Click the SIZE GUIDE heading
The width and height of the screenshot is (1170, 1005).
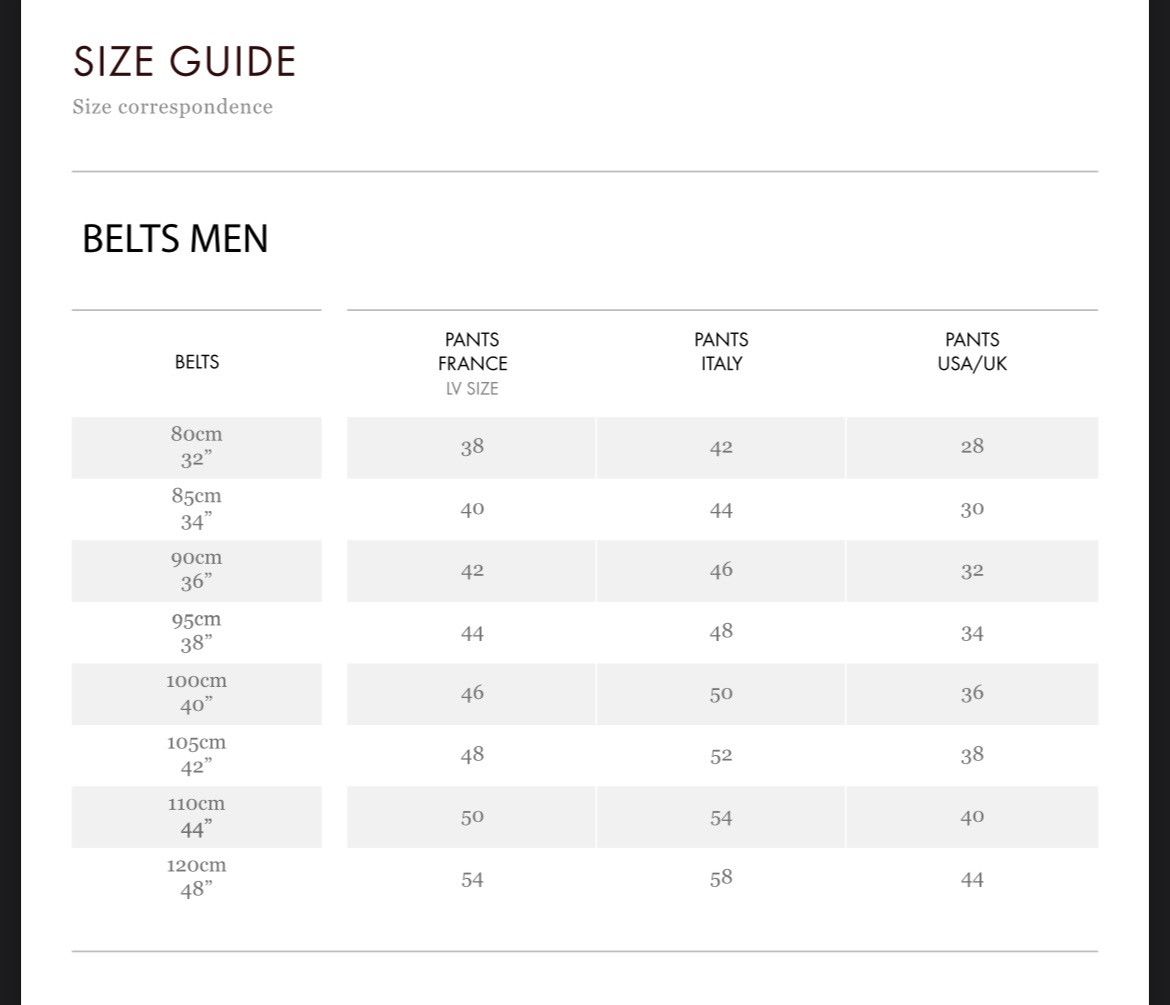tap(185, 62)
